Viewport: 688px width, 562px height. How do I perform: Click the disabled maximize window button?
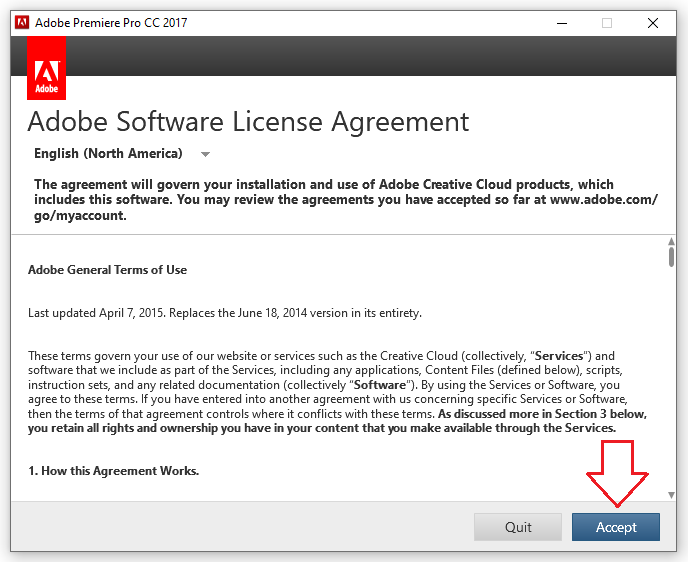click(607, 23)
